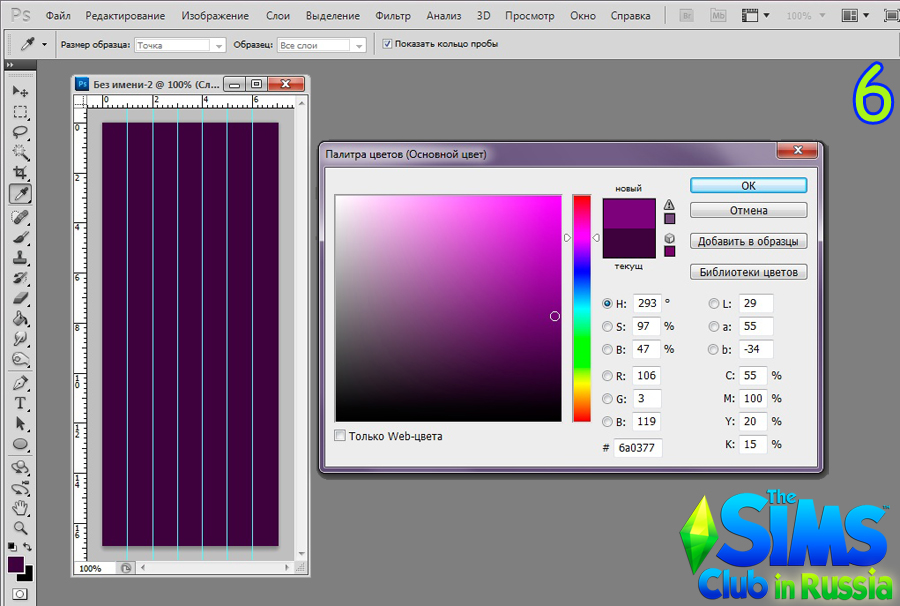Select the Hand tool

click(20, 507)
